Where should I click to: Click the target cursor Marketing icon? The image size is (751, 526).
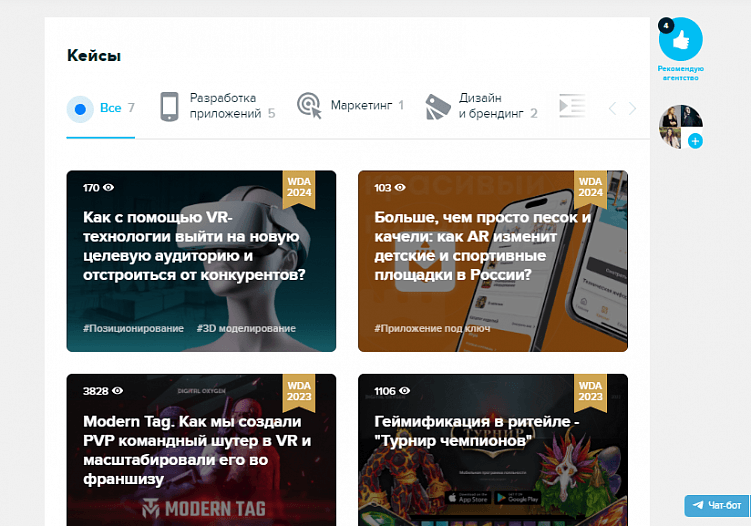point(309,105)
